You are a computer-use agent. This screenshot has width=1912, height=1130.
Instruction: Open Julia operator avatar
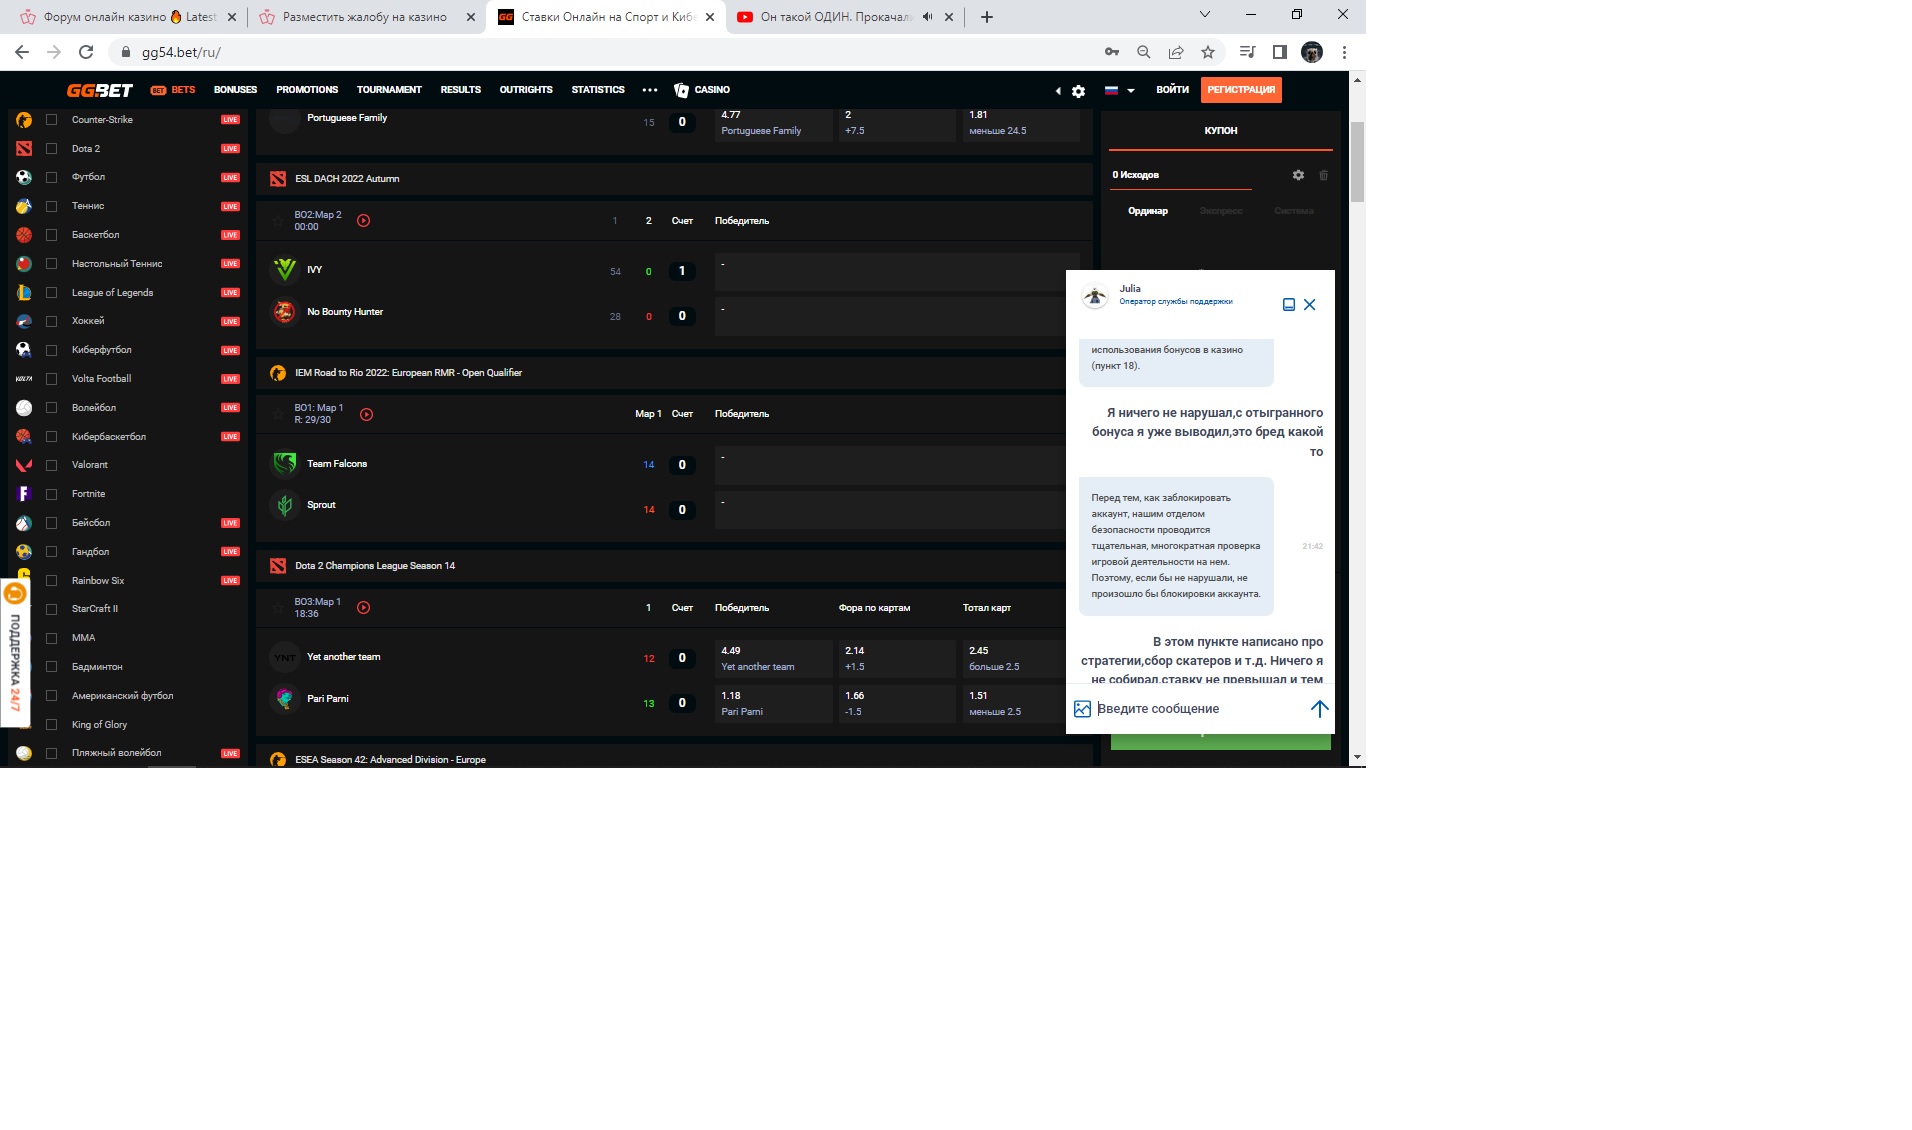click(x=1095, y=296)
